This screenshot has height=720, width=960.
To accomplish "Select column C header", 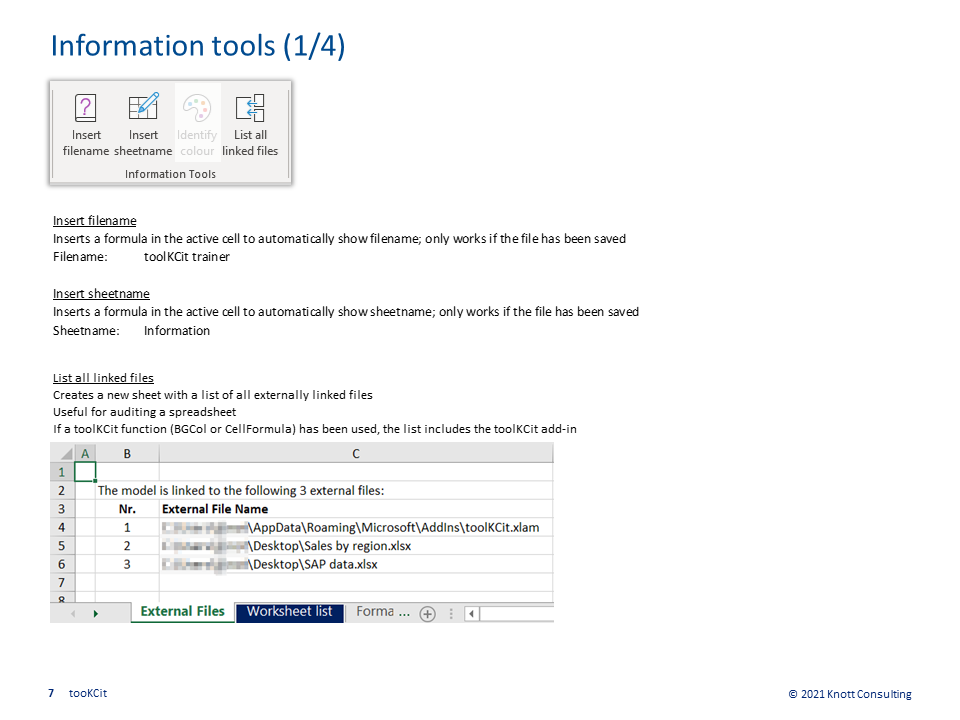I will click(356, 454).
